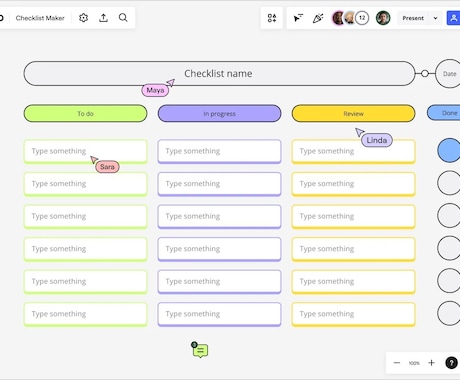460x380 pixels.
Task: Click first To do card field
Action: [85, 151]
